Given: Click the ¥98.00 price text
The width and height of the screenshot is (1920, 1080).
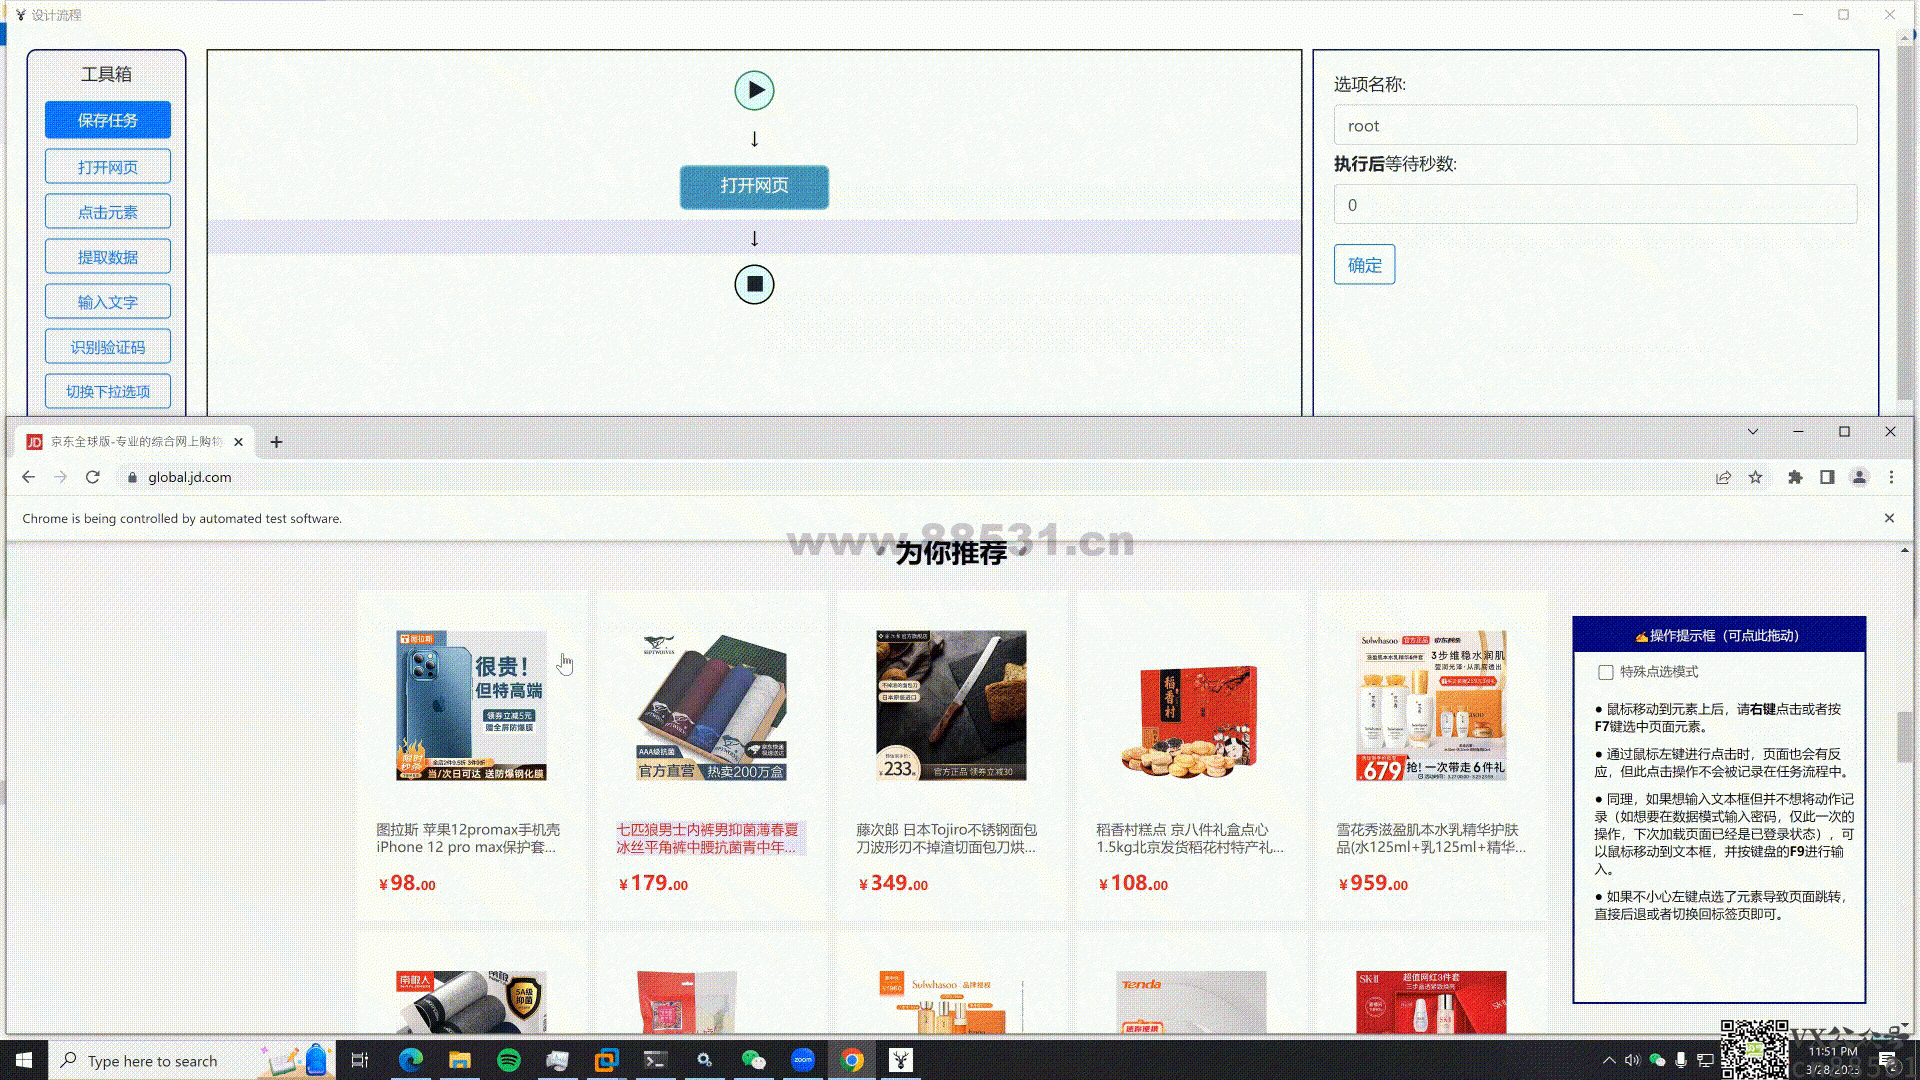Looking at the screenshot, I should point(407,883).
